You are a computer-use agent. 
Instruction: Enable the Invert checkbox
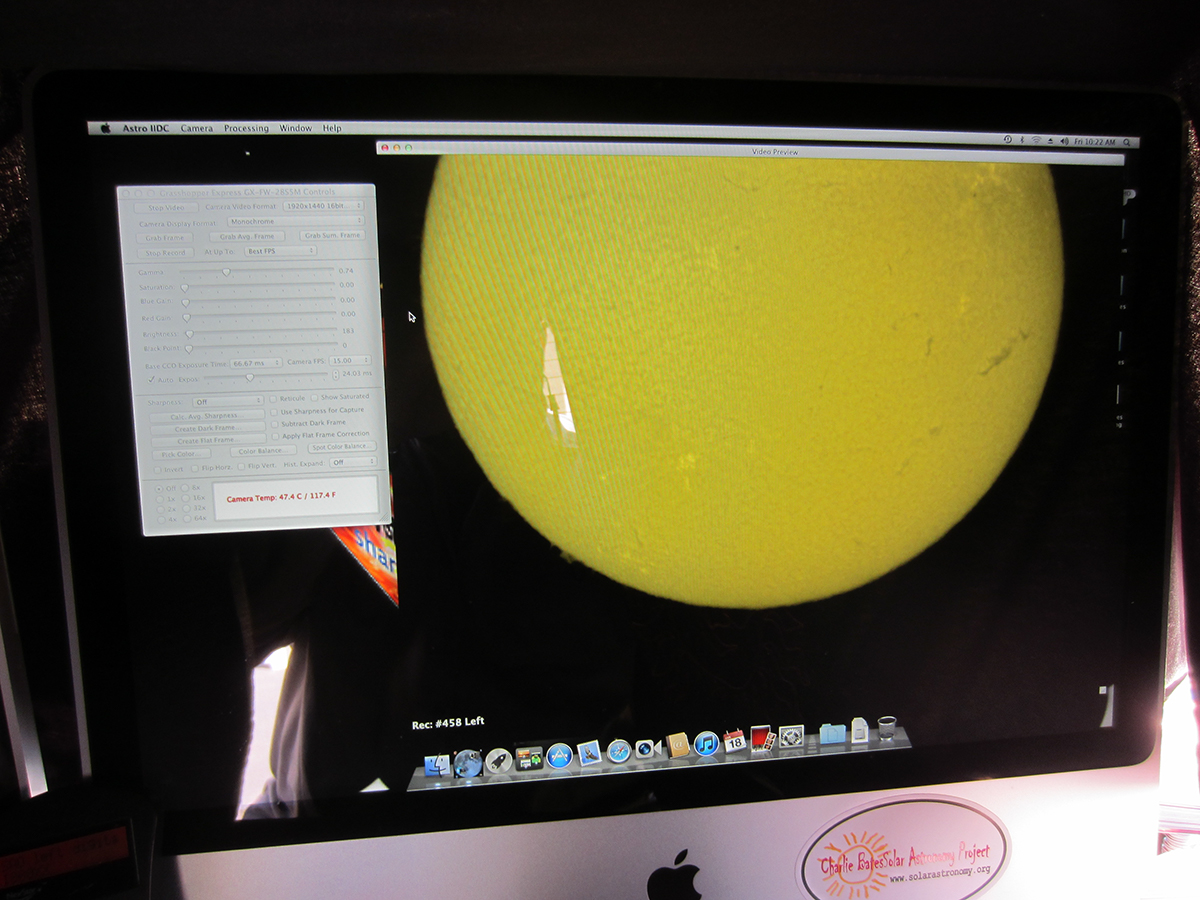[x=157, y=469]
